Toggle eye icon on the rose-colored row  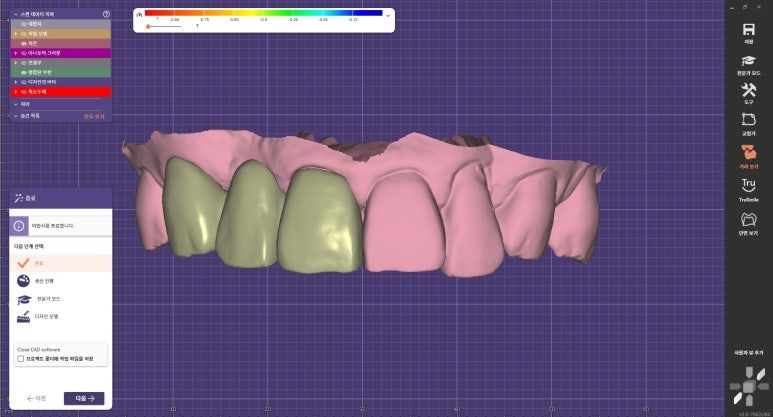click(24, 43)
